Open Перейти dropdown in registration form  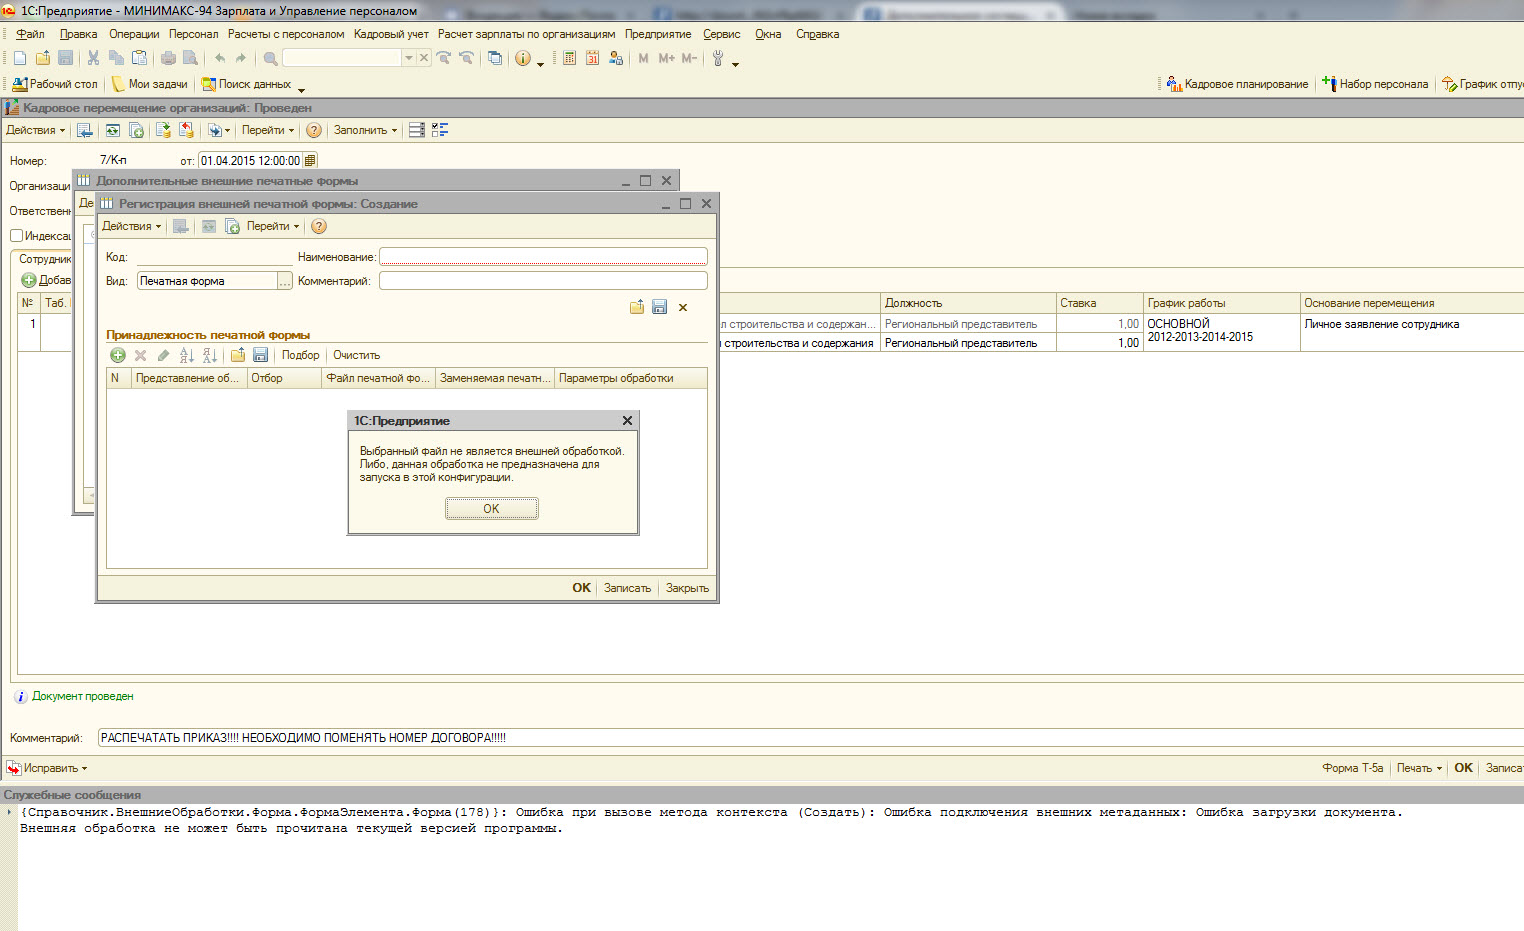click(x=273, y=226)
